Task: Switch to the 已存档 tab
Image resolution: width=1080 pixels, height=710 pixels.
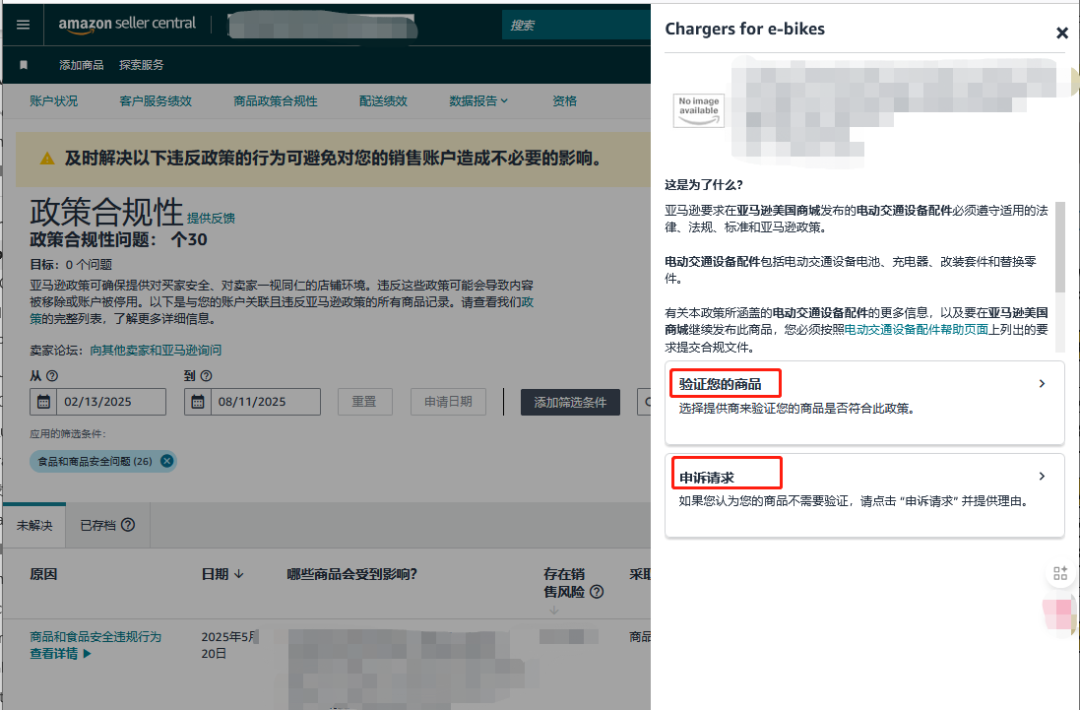Action: [x=107, y=525]
